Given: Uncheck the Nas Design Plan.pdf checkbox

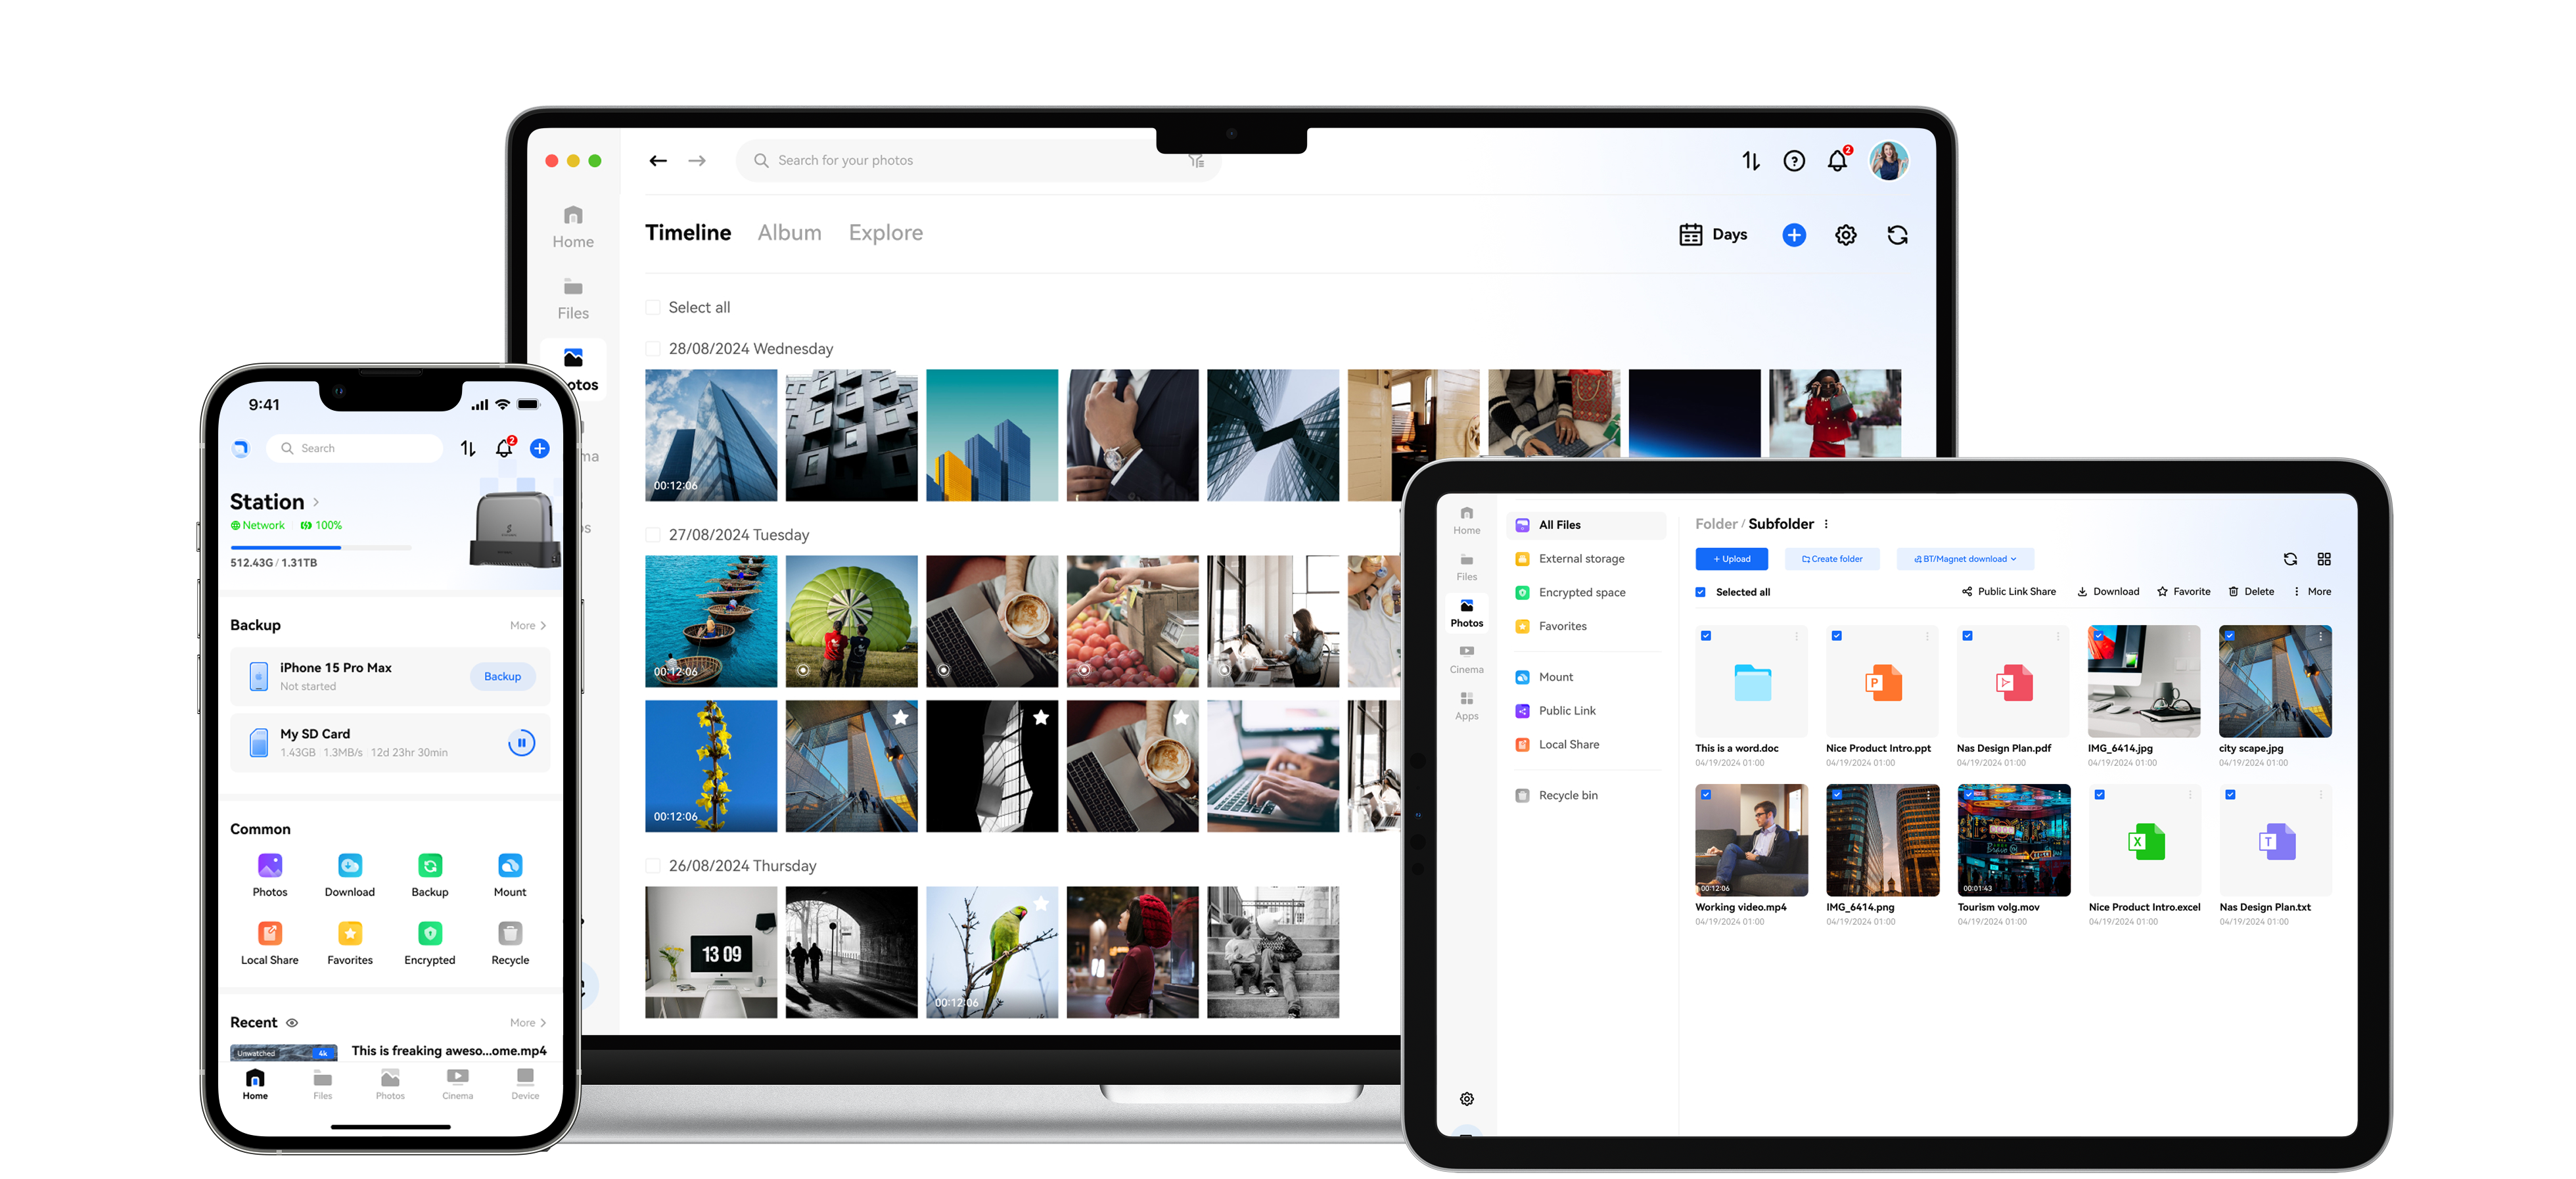Looking at the screenshot, I should pos(1968,635).
